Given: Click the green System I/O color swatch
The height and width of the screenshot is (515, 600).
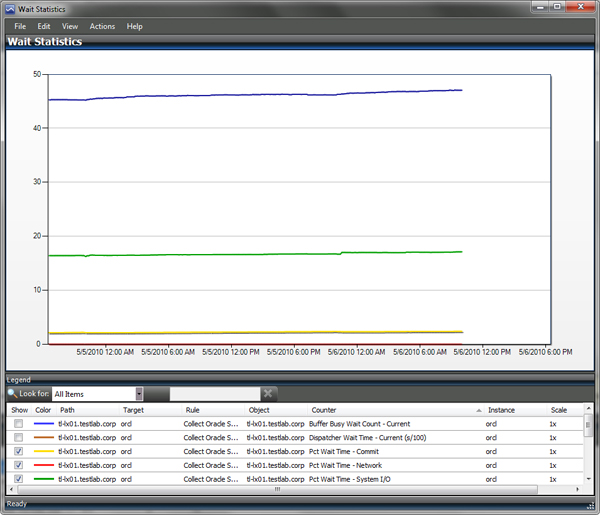Looking at the screenshot, I should click(x=44, y=479).
